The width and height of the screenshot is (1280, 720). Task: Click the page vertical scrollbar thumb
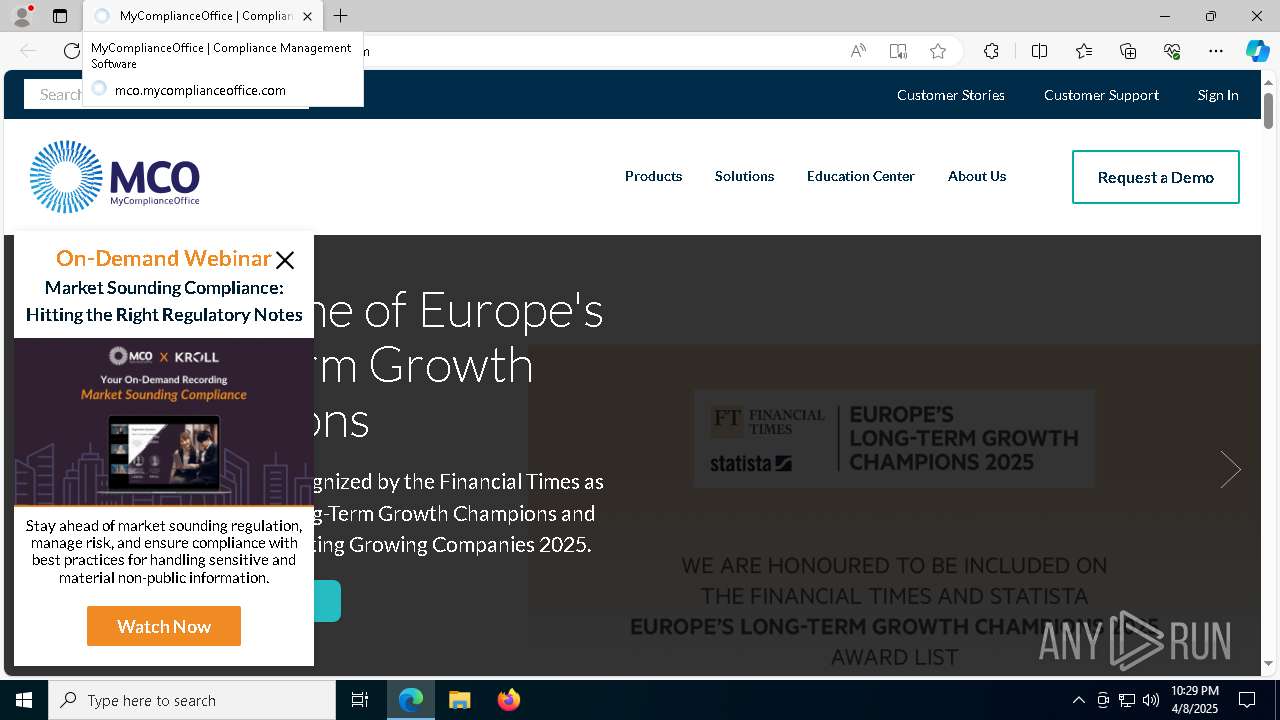(1268, 110)
